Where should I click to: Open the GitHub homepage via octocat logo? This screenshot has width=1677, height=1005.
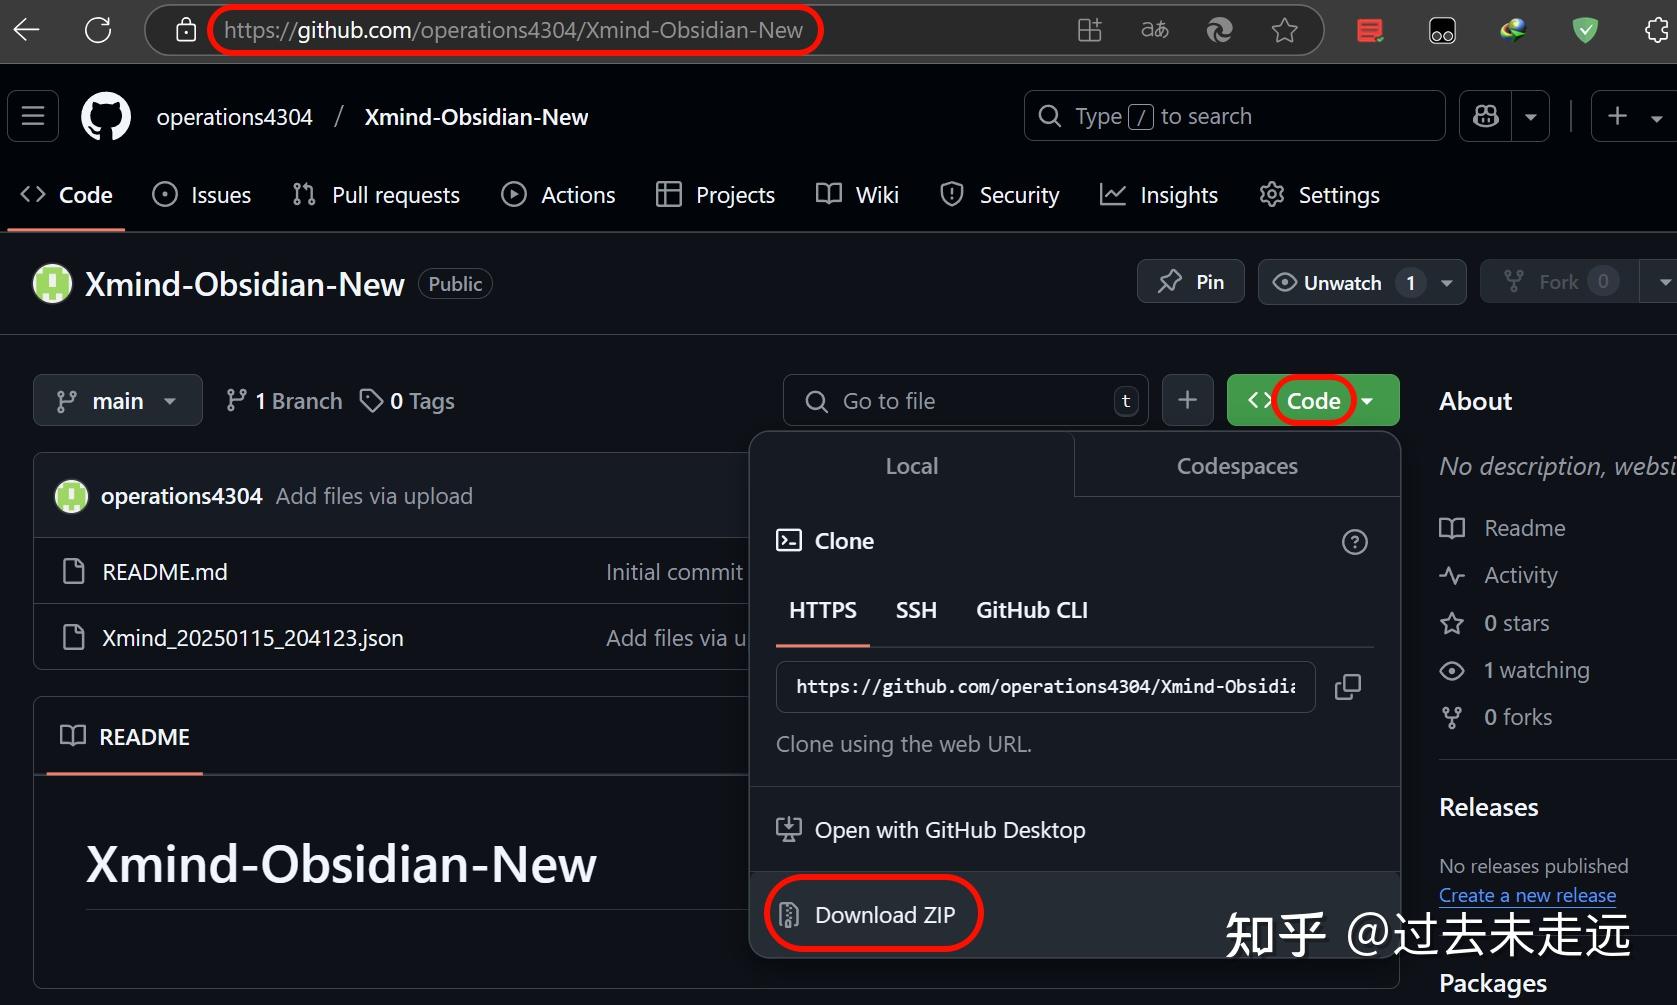[x=105, y=116]
